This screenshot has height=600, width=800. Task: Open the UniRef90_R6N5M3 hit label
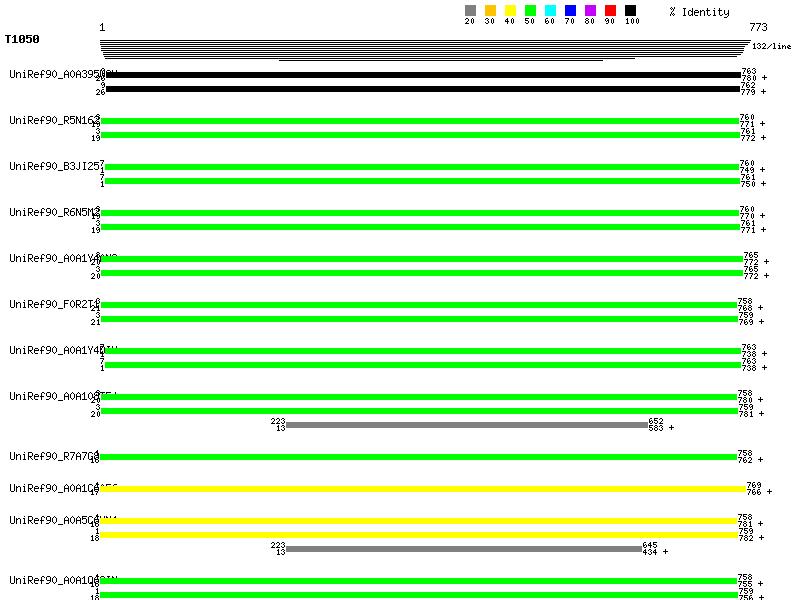54,212
